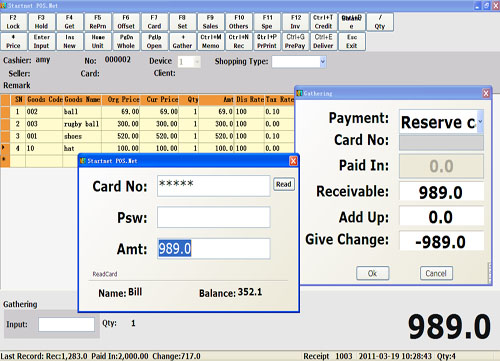Image resolution: width=500 pixels, height=361 pixels.
Task: Click the F2 Lock toolbar button
Action: (13, 22)
